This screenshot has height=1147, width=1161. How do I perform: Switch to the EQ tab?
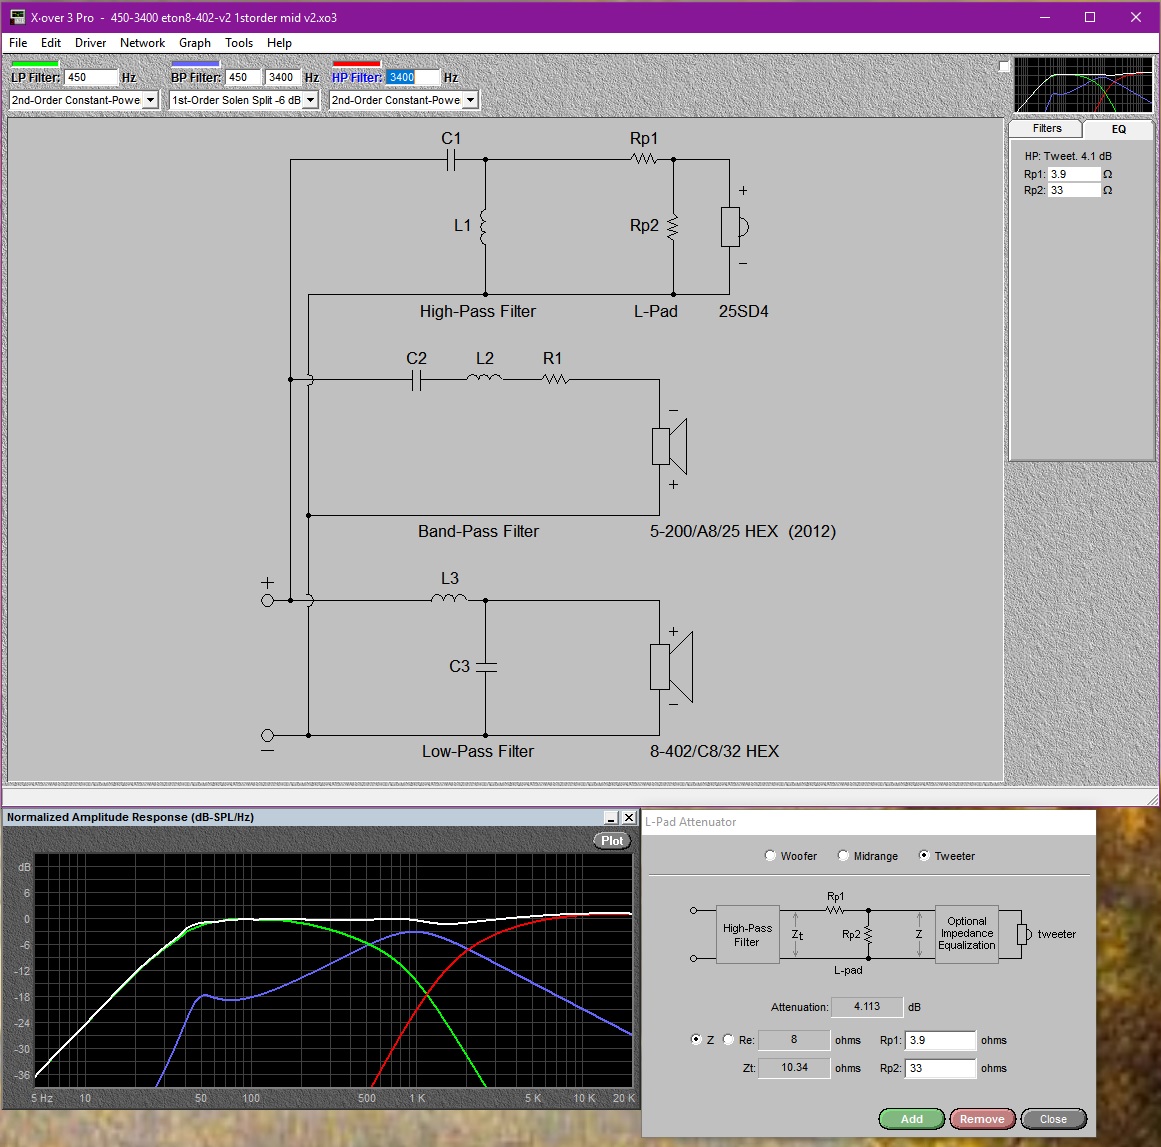click(x=1118, y=129)
